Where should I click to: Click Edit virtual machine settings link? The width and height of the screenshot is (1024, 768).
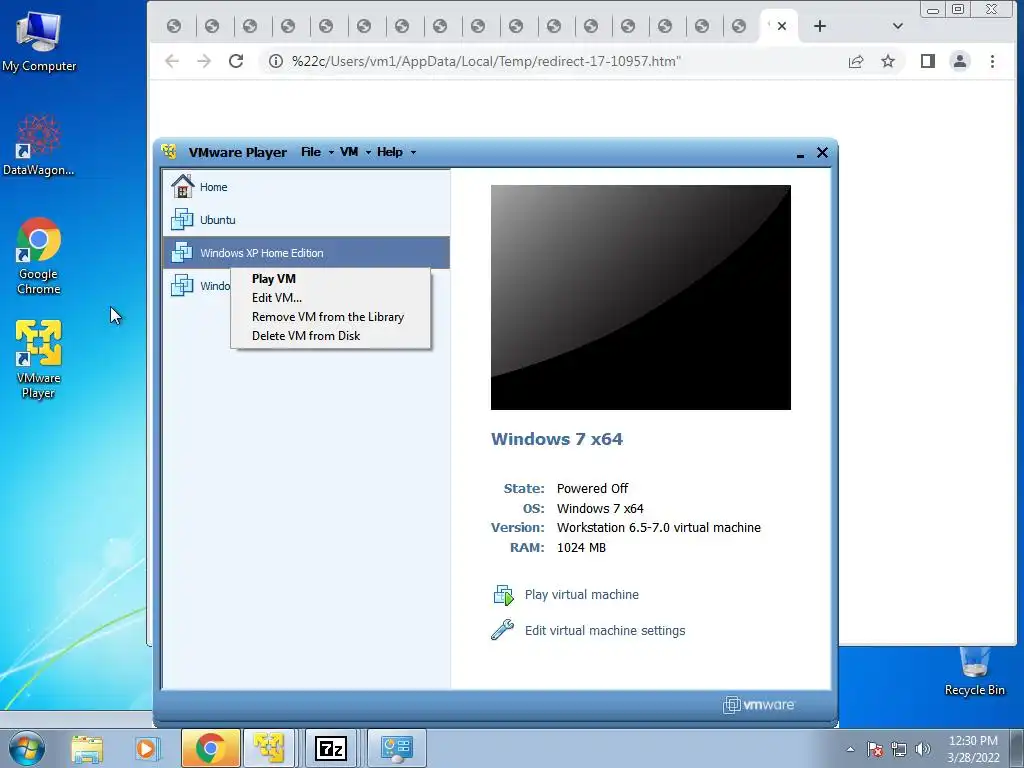pyautogui.click(x=605, y=630)
